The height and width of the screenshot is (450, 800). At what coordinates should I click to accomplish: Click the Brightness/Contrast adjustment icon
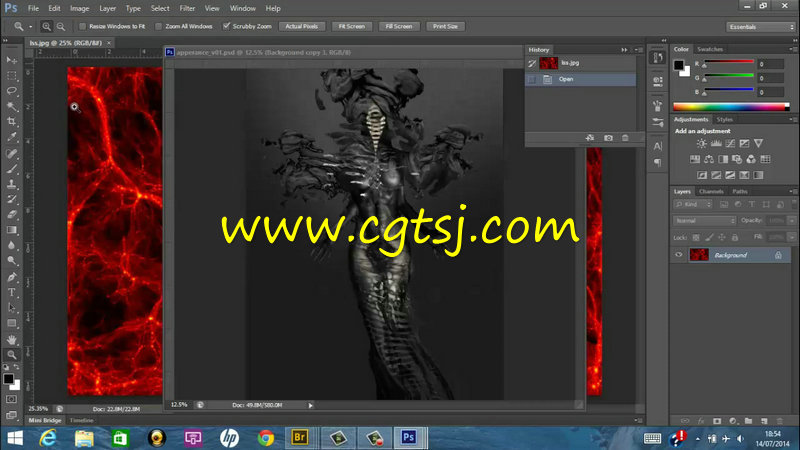point(702,143)
